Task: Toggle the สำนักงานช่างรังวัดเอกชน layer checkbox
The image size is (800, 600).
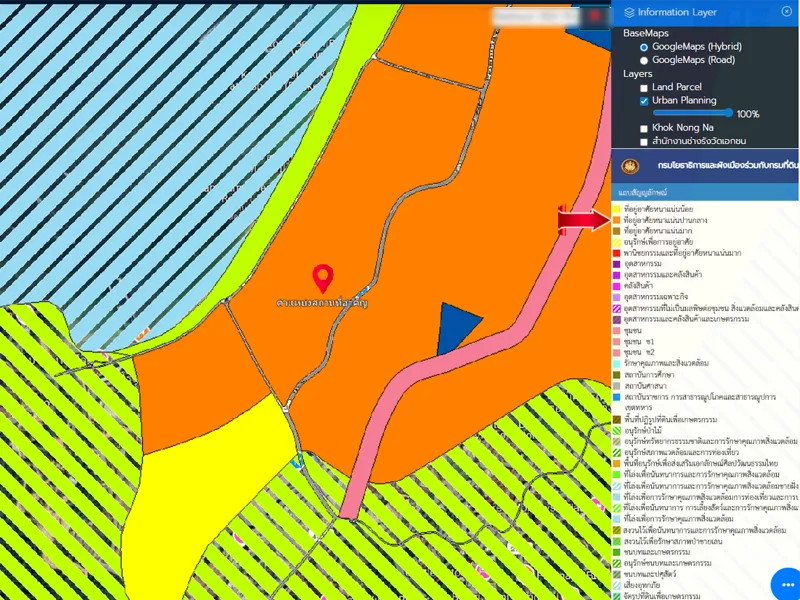Action: (644, 142)
